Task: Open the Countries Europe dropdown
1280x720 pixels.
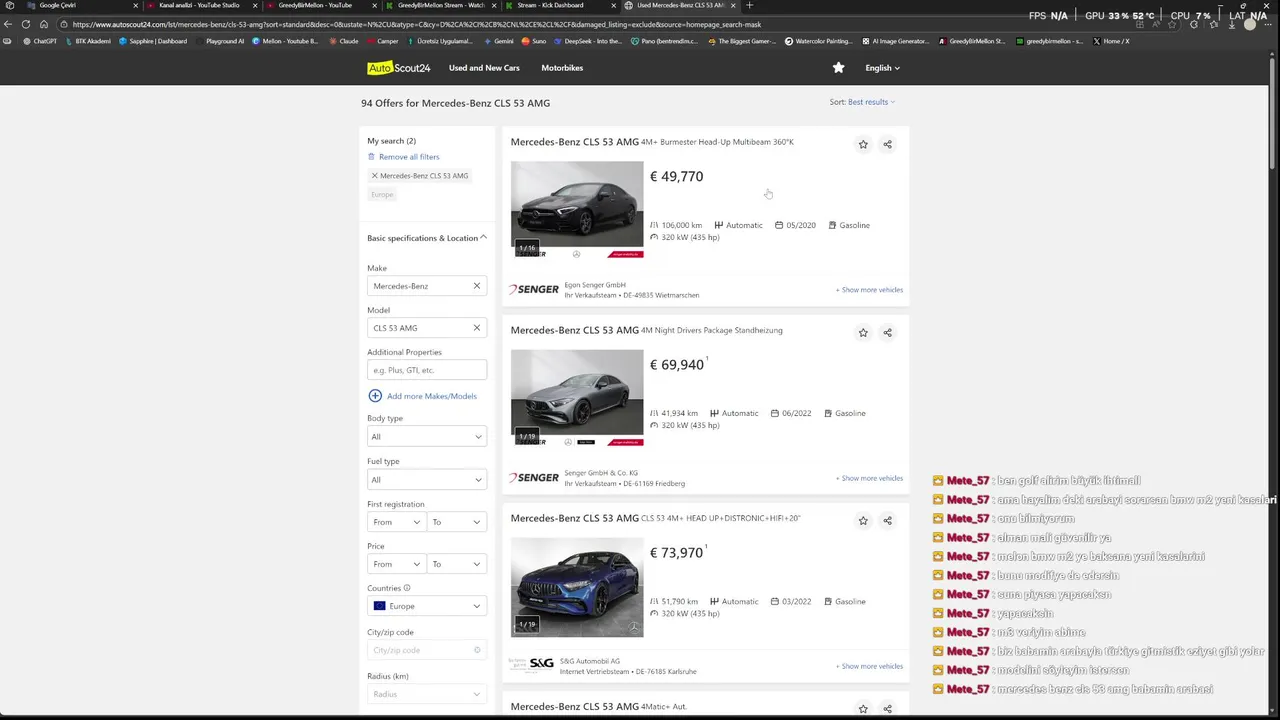Action: (427, 606)
